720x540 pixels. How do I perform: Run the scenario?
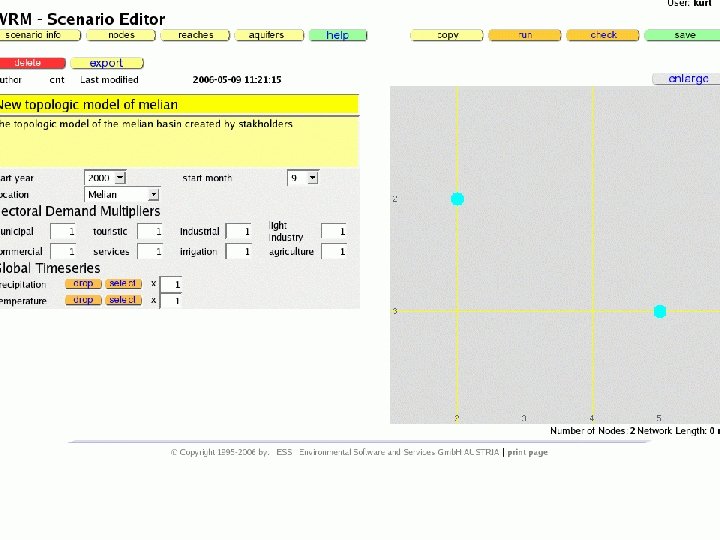(525, 35)
